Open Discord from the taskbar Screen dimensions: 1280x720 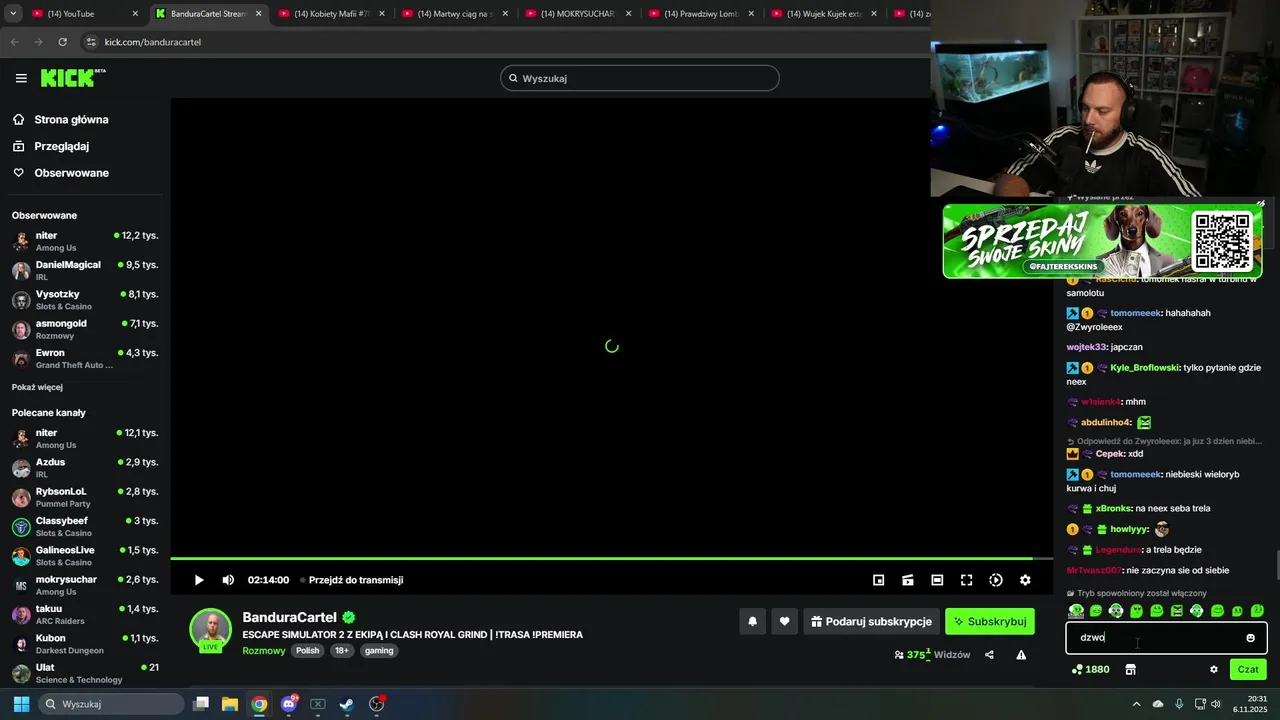click(x=289, y=704)
